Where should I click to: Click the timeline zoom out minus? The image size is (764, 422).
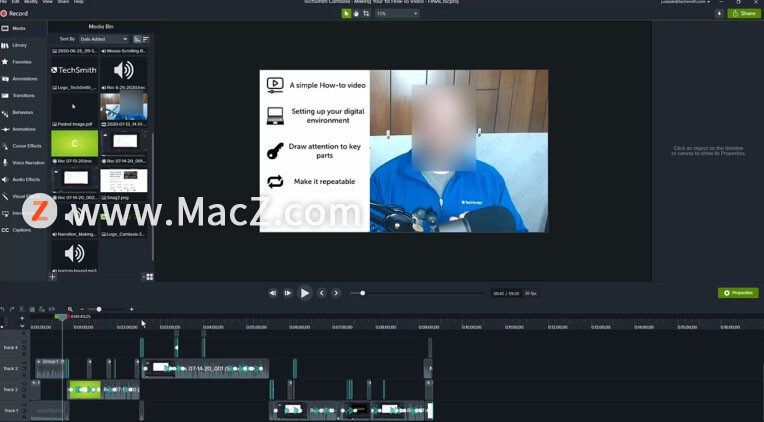[x=82, y=309]
